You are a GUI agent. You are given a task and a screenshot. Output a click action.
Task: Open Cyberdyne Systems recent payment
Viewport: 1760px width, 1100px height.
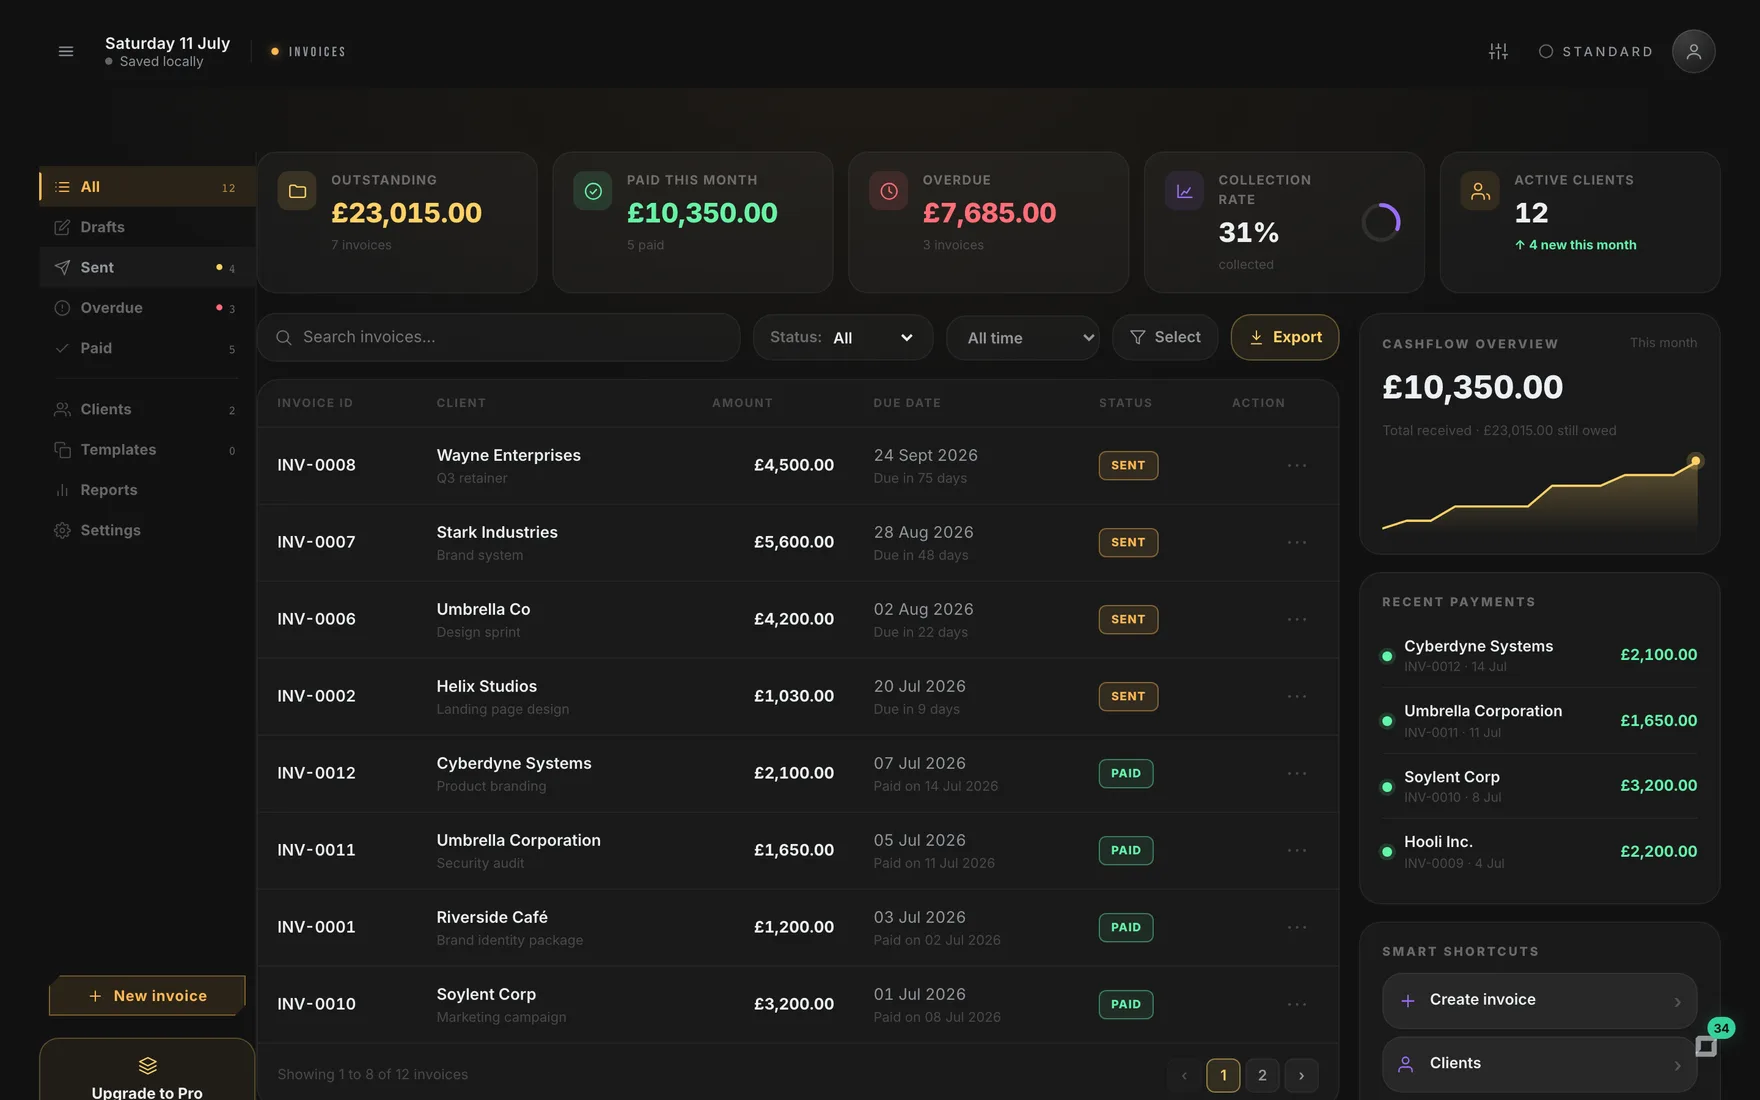pyautogui.click(x=1539, y=656)
